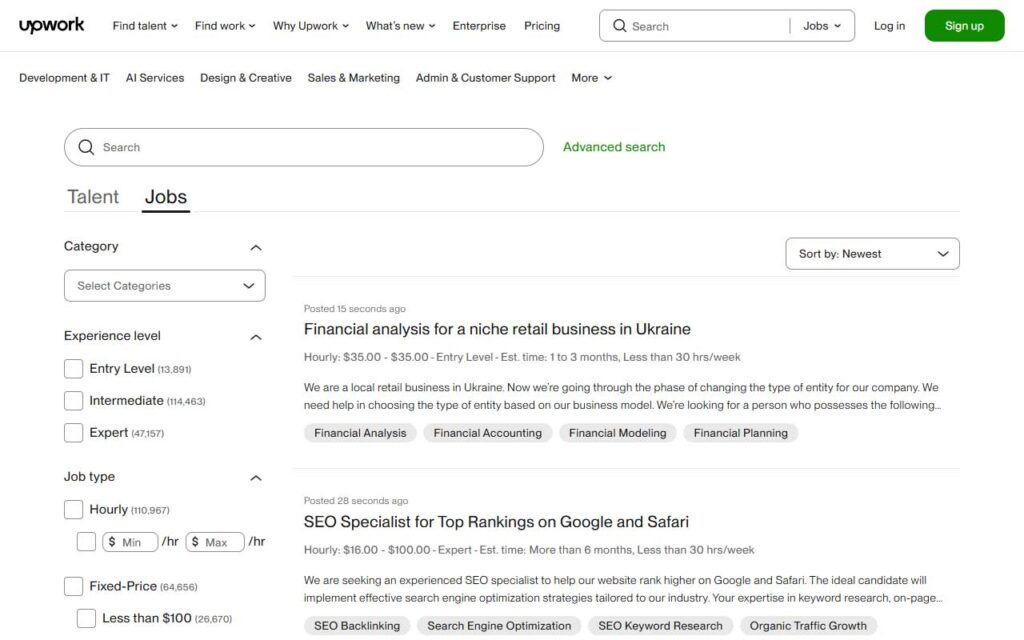Open the SEO Specialist job posting

pyautogui.click(x=496, y=522)
